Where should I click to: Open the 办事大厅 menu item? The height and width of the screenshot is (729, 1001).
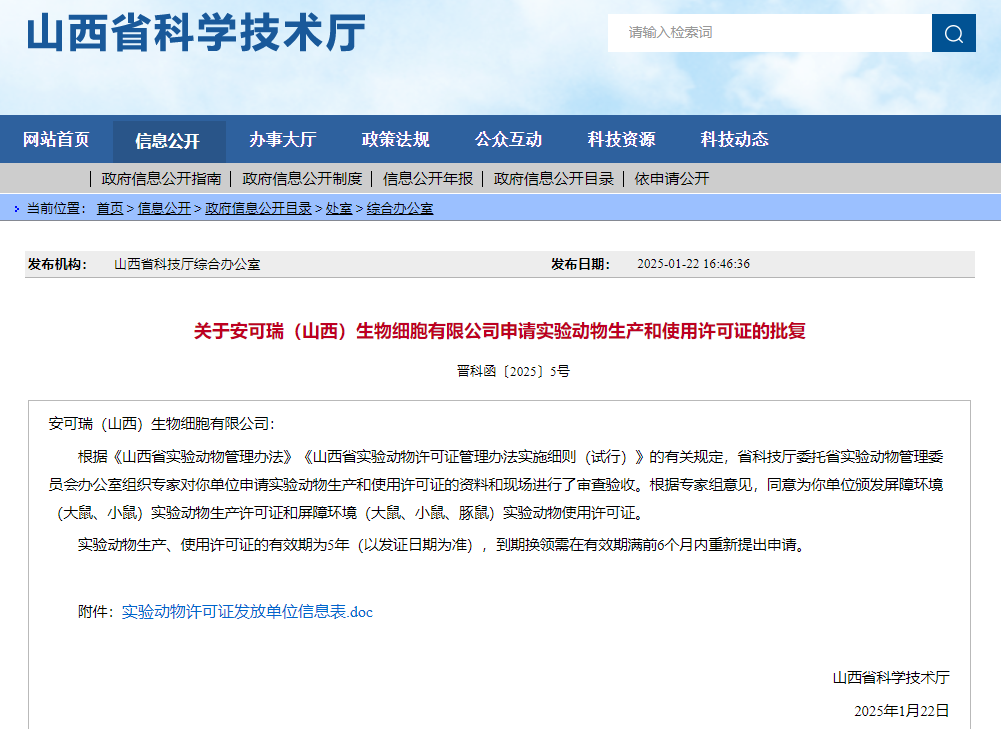pos(282,140)
